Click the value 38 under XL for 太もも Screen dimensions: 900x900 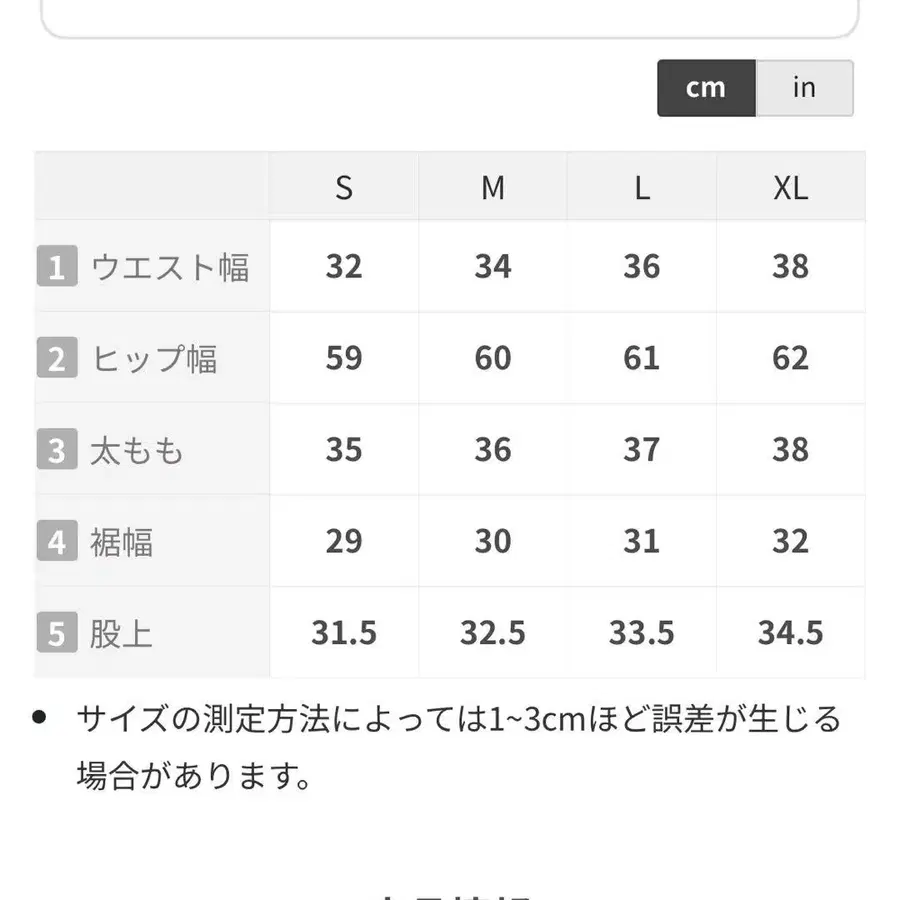click(x=790, y=450)
